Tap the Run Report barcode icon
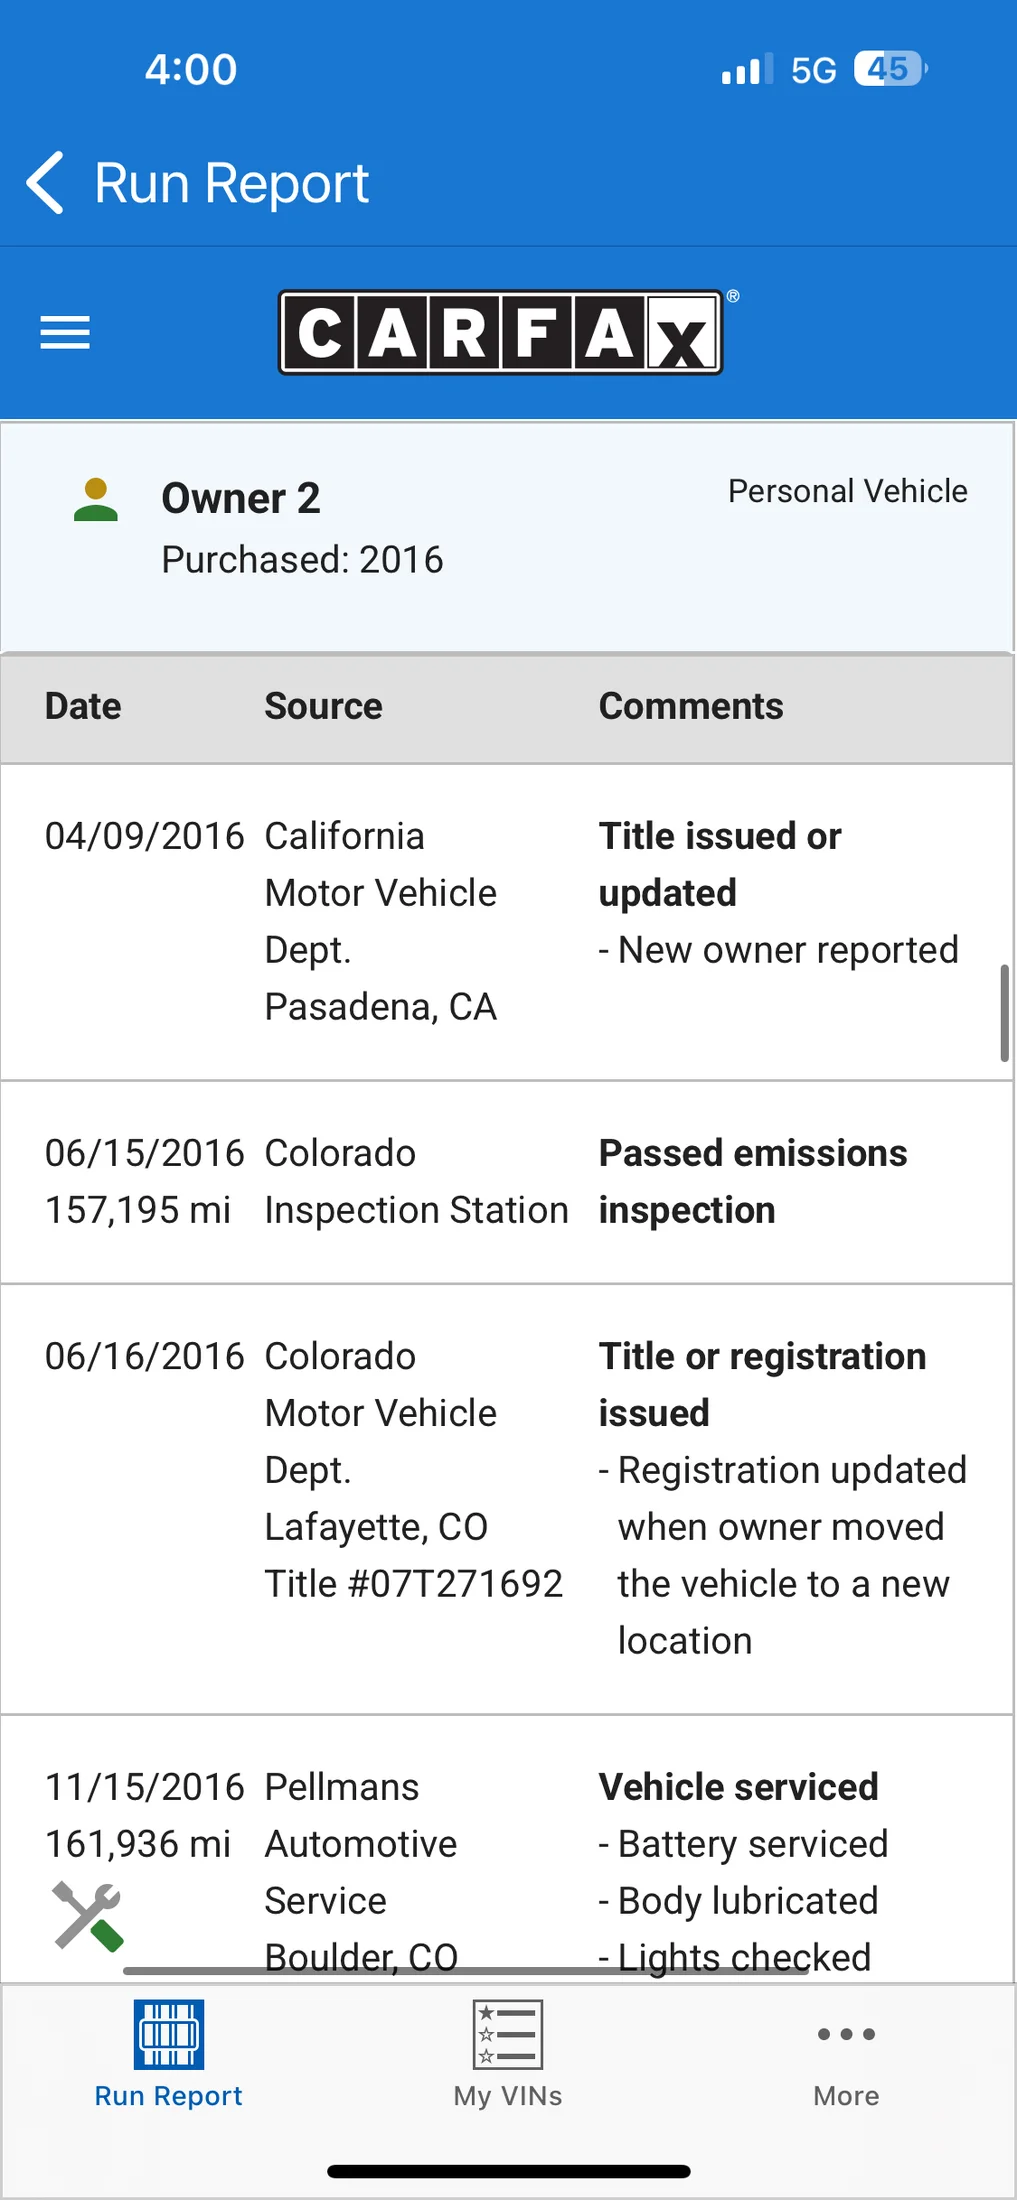The height and width of the screenshot is (2200, 1017). (x=169, y=2034)
